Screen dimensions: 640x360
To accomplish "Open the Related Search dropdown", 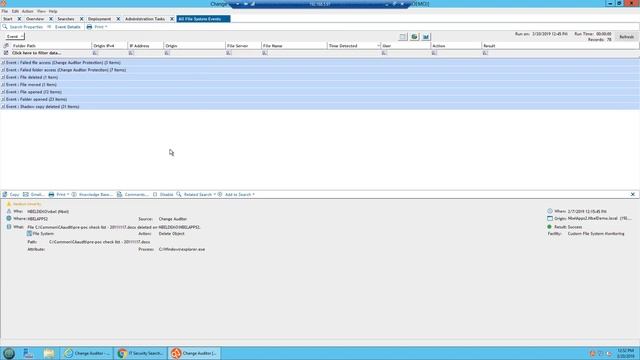I will click(196, 195).
